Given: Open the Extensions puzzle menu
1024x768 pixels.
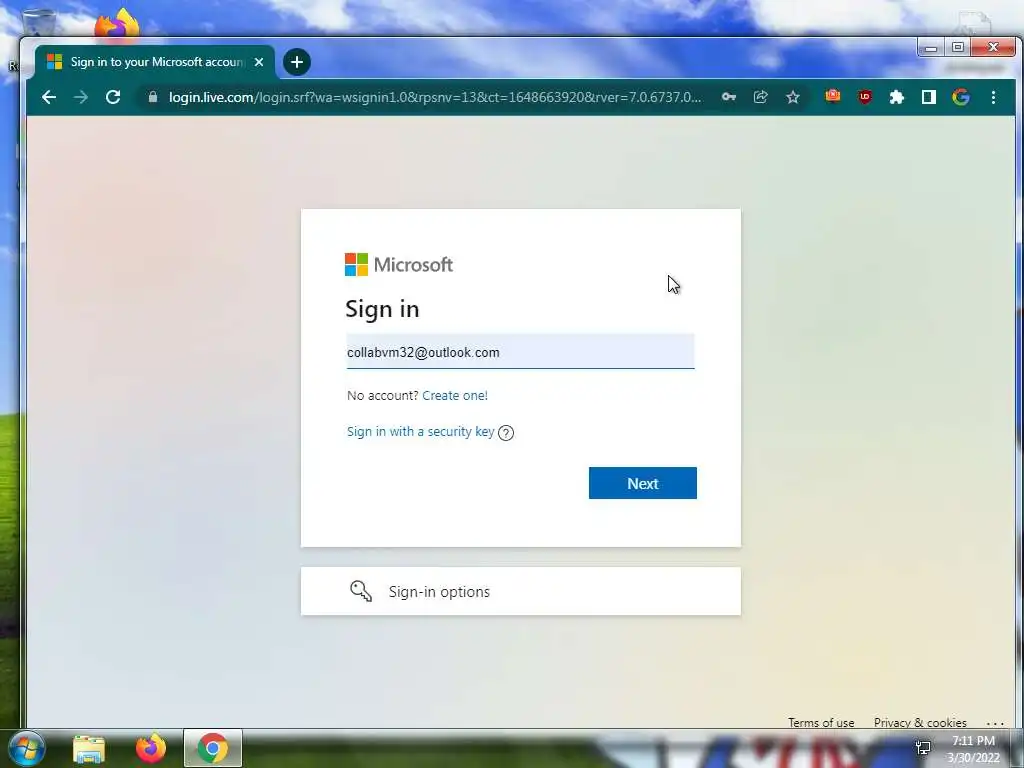Looking at the screenshot, I should coord(897,97).
